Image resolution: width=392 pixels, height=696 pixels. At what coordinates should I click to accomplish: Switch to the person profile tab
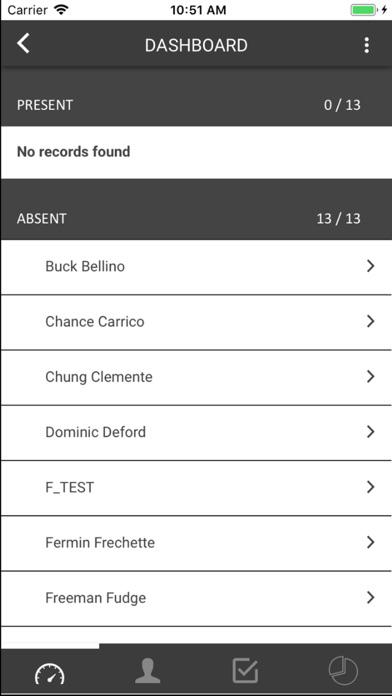point(148,671)
